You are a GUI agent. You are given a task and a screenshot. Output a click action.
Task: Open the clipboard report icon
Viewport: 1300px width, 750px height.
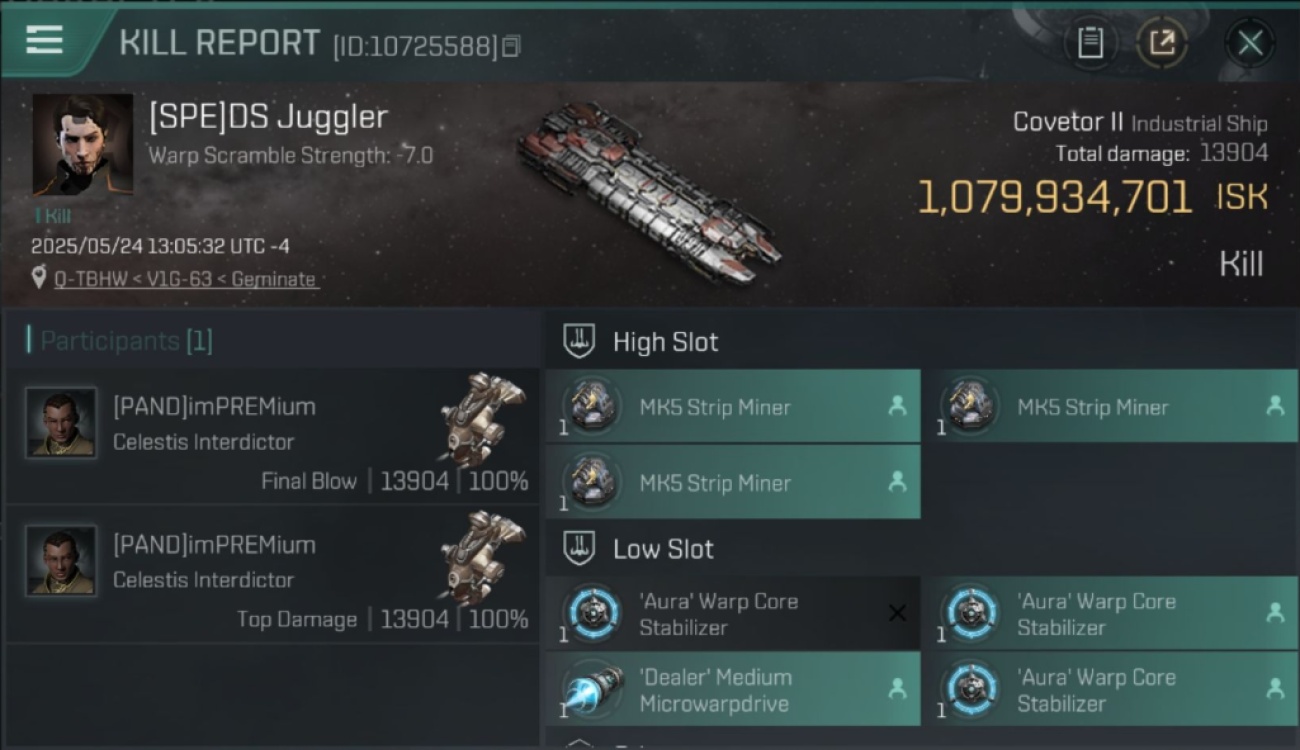tap(1090, 43)
